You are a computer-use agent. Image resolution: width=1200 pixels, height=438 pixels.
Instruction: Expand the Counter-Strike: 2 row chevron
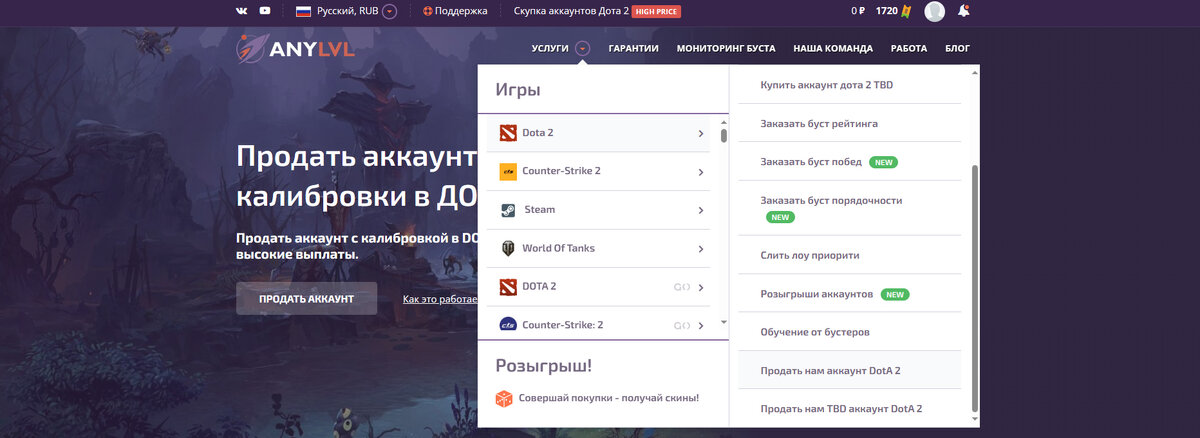(x=701, y=325)
